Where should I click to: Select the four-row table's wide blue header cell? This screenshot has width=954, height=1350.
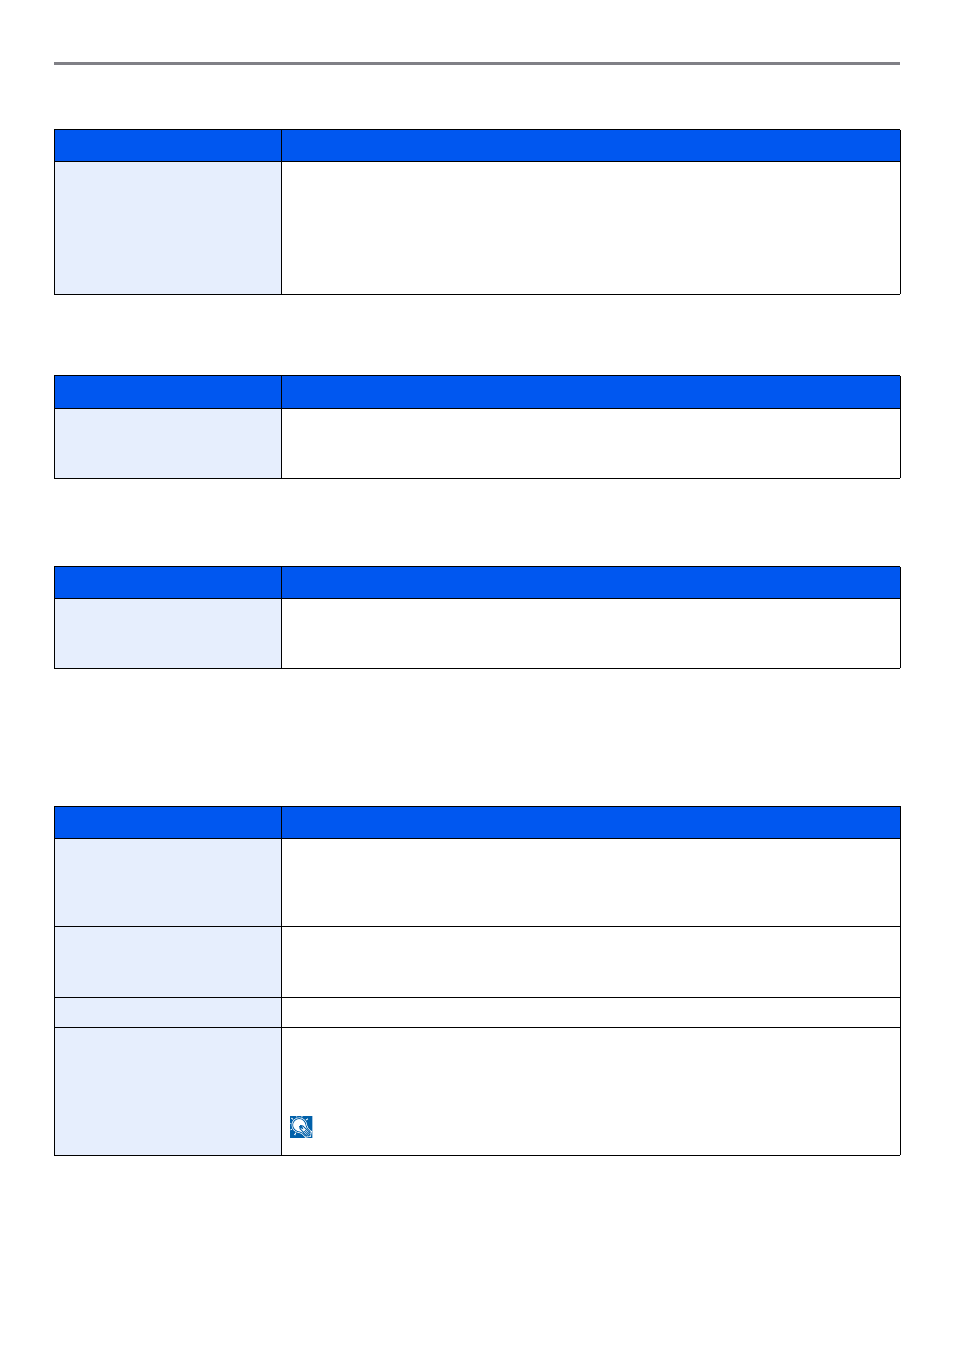590,822
